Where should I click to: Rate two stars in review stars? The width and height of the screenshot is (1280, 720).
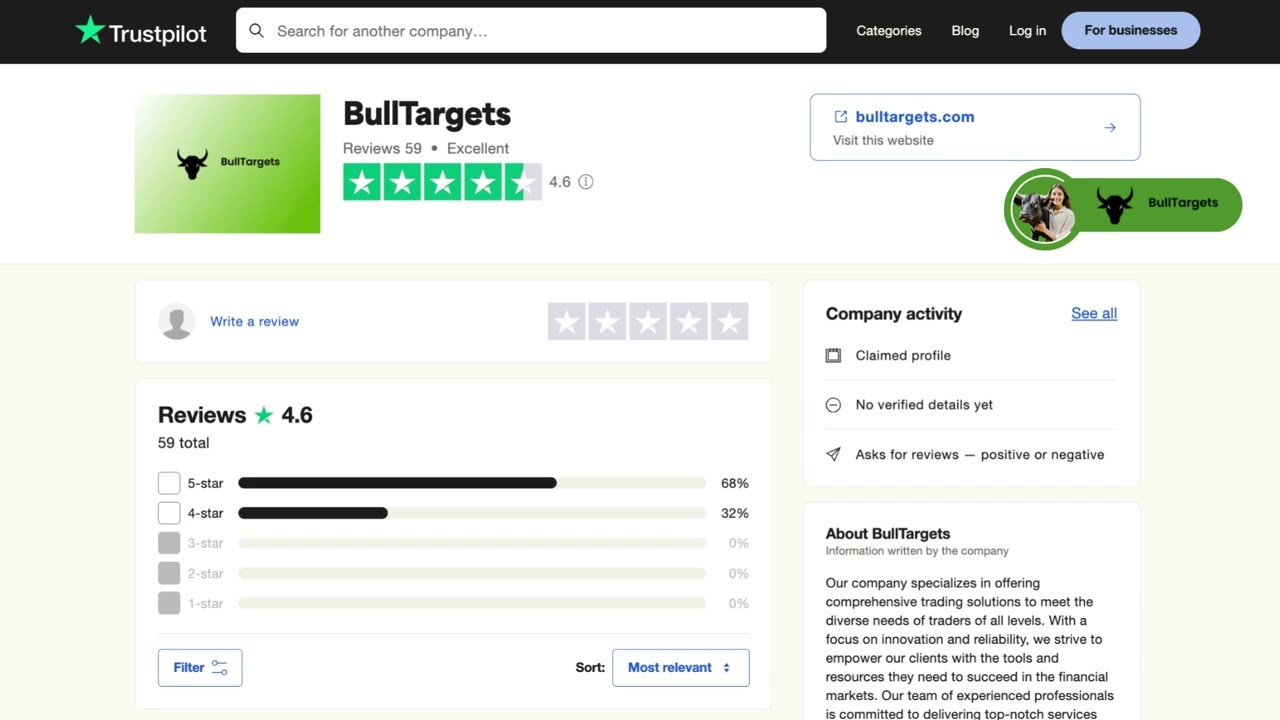pyautogui.click(x=608, y=322)
